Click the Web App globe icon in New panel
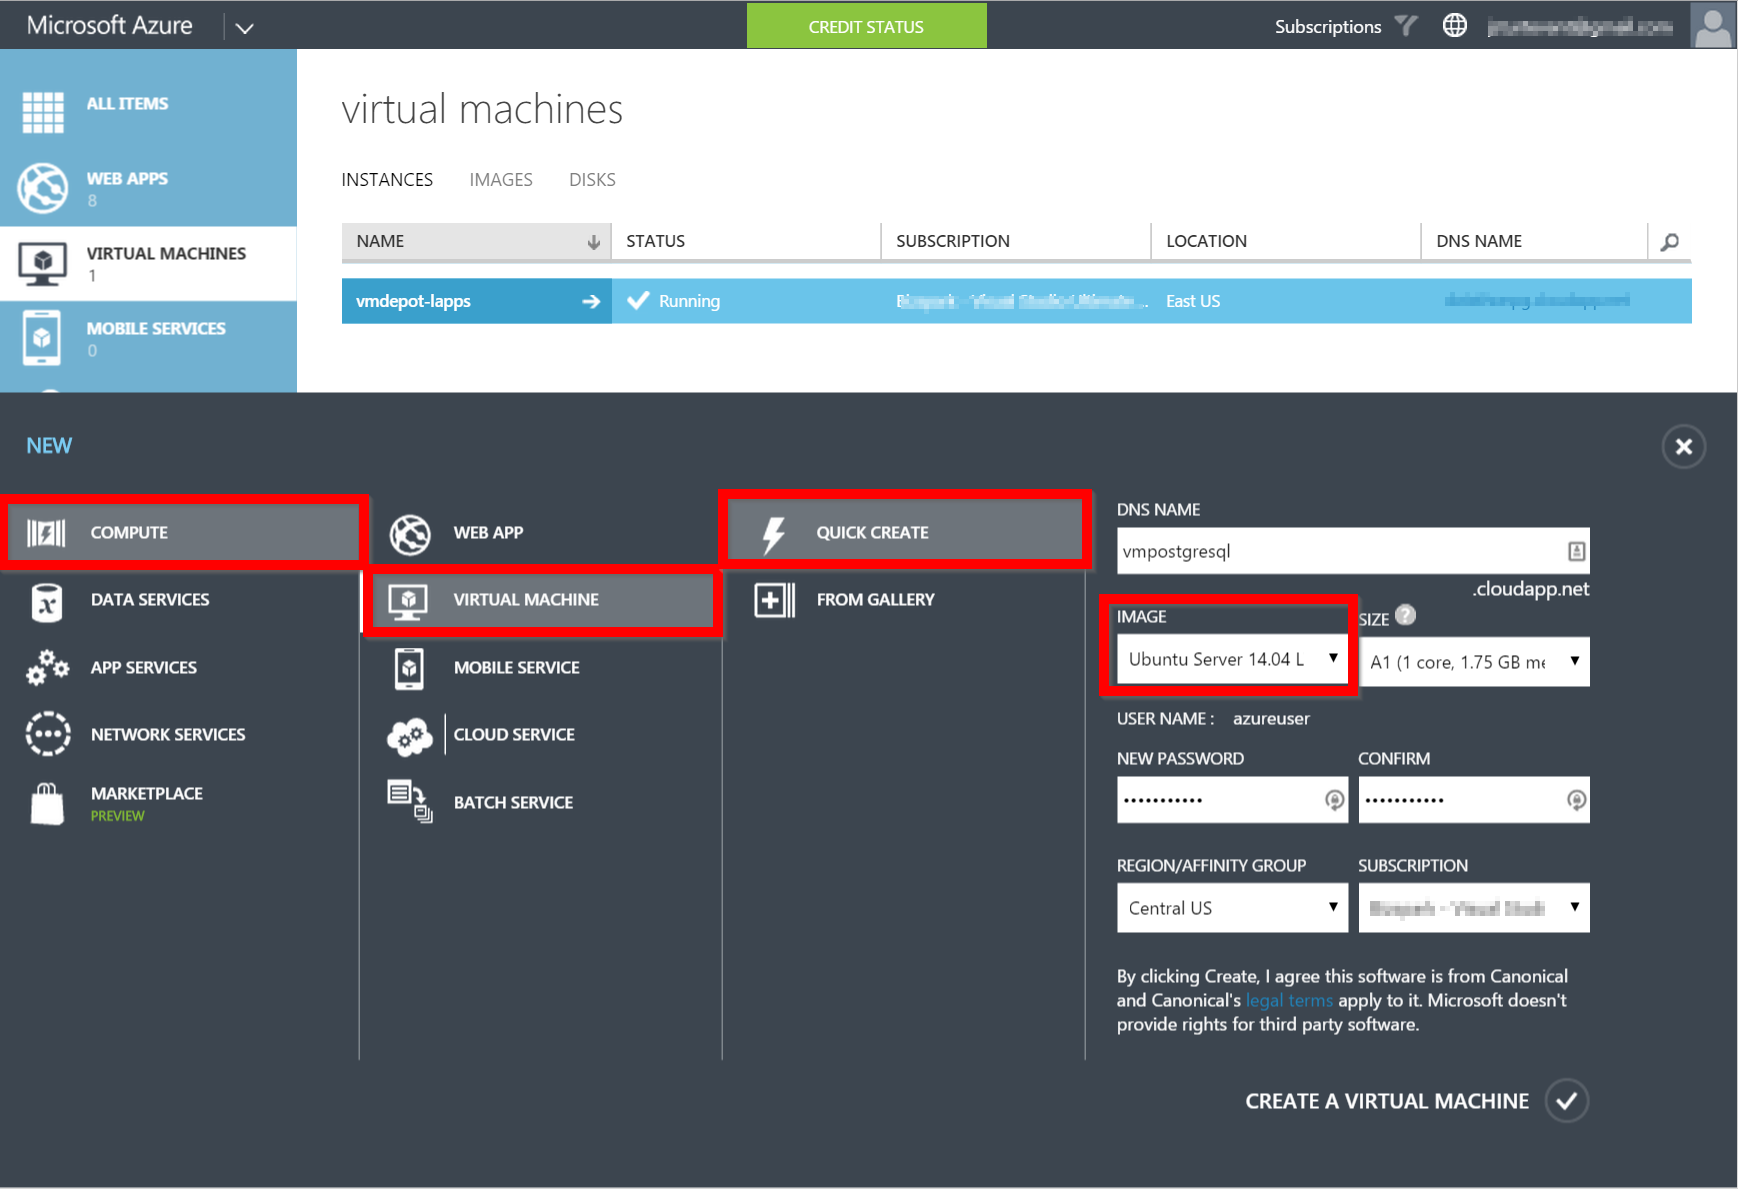This screenshot has width=1738, height=1189. [x=410, y=534]
